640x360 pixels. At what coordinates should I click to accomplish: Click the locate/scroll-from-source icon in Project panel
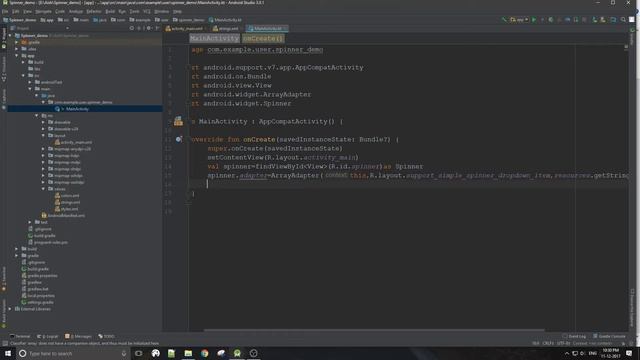131,28
